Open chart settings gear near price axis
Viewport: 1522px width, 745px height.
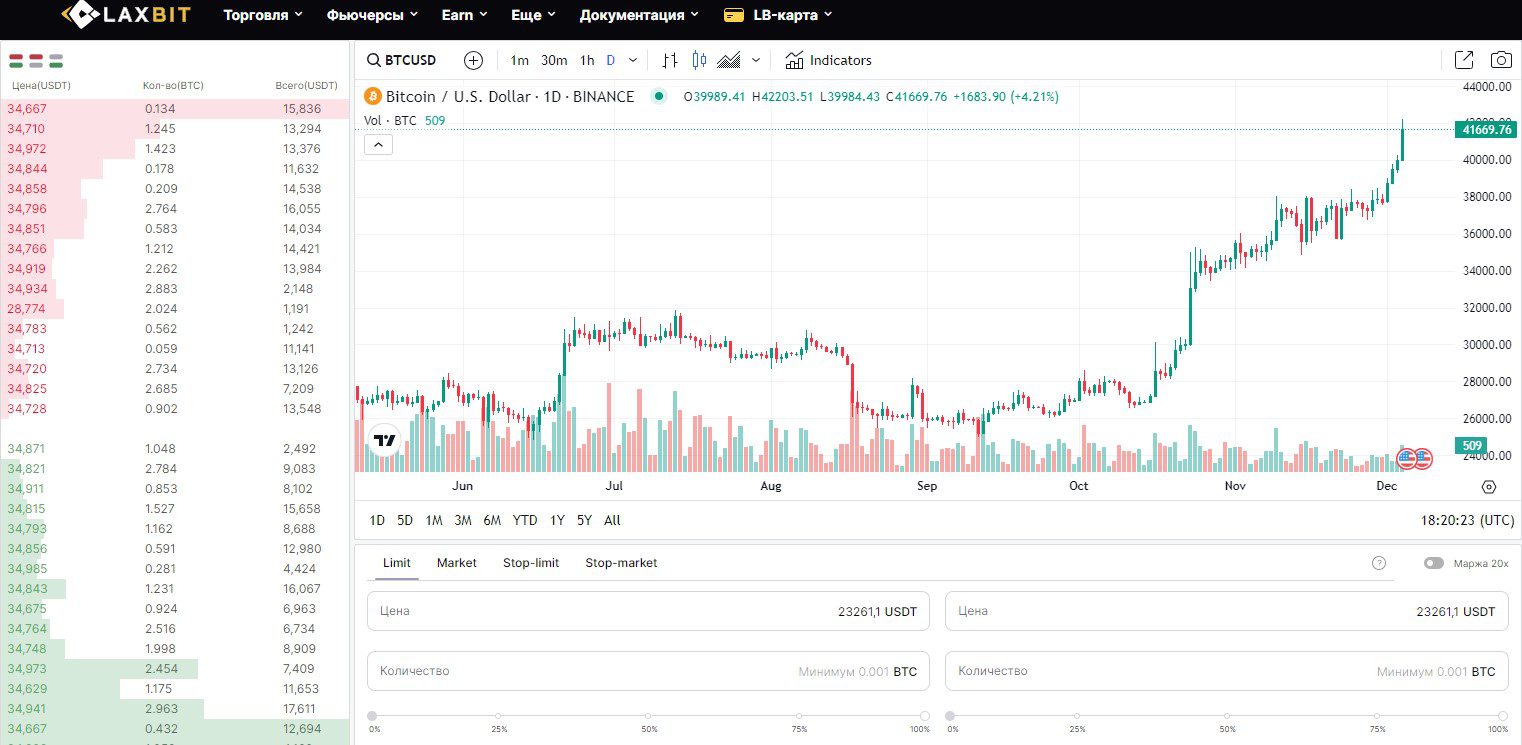point(1489,487)
